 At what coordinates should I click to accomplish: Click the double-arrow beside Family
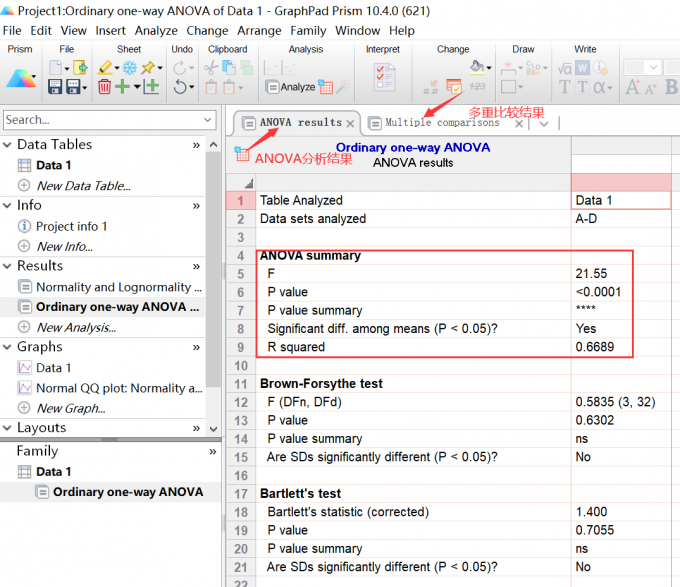click(x=212, y=451)
